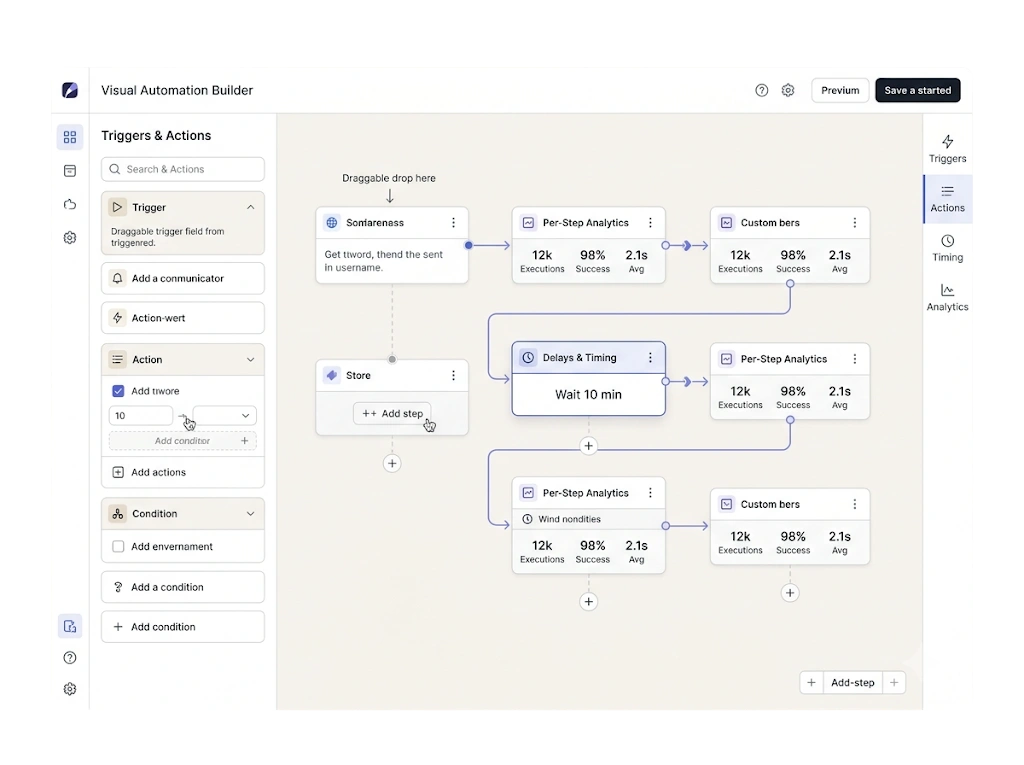Image resolution: width=1024 pixels, height=765 pixels.
Task: Click the Wait 10 min box
Action: (588, 395)
